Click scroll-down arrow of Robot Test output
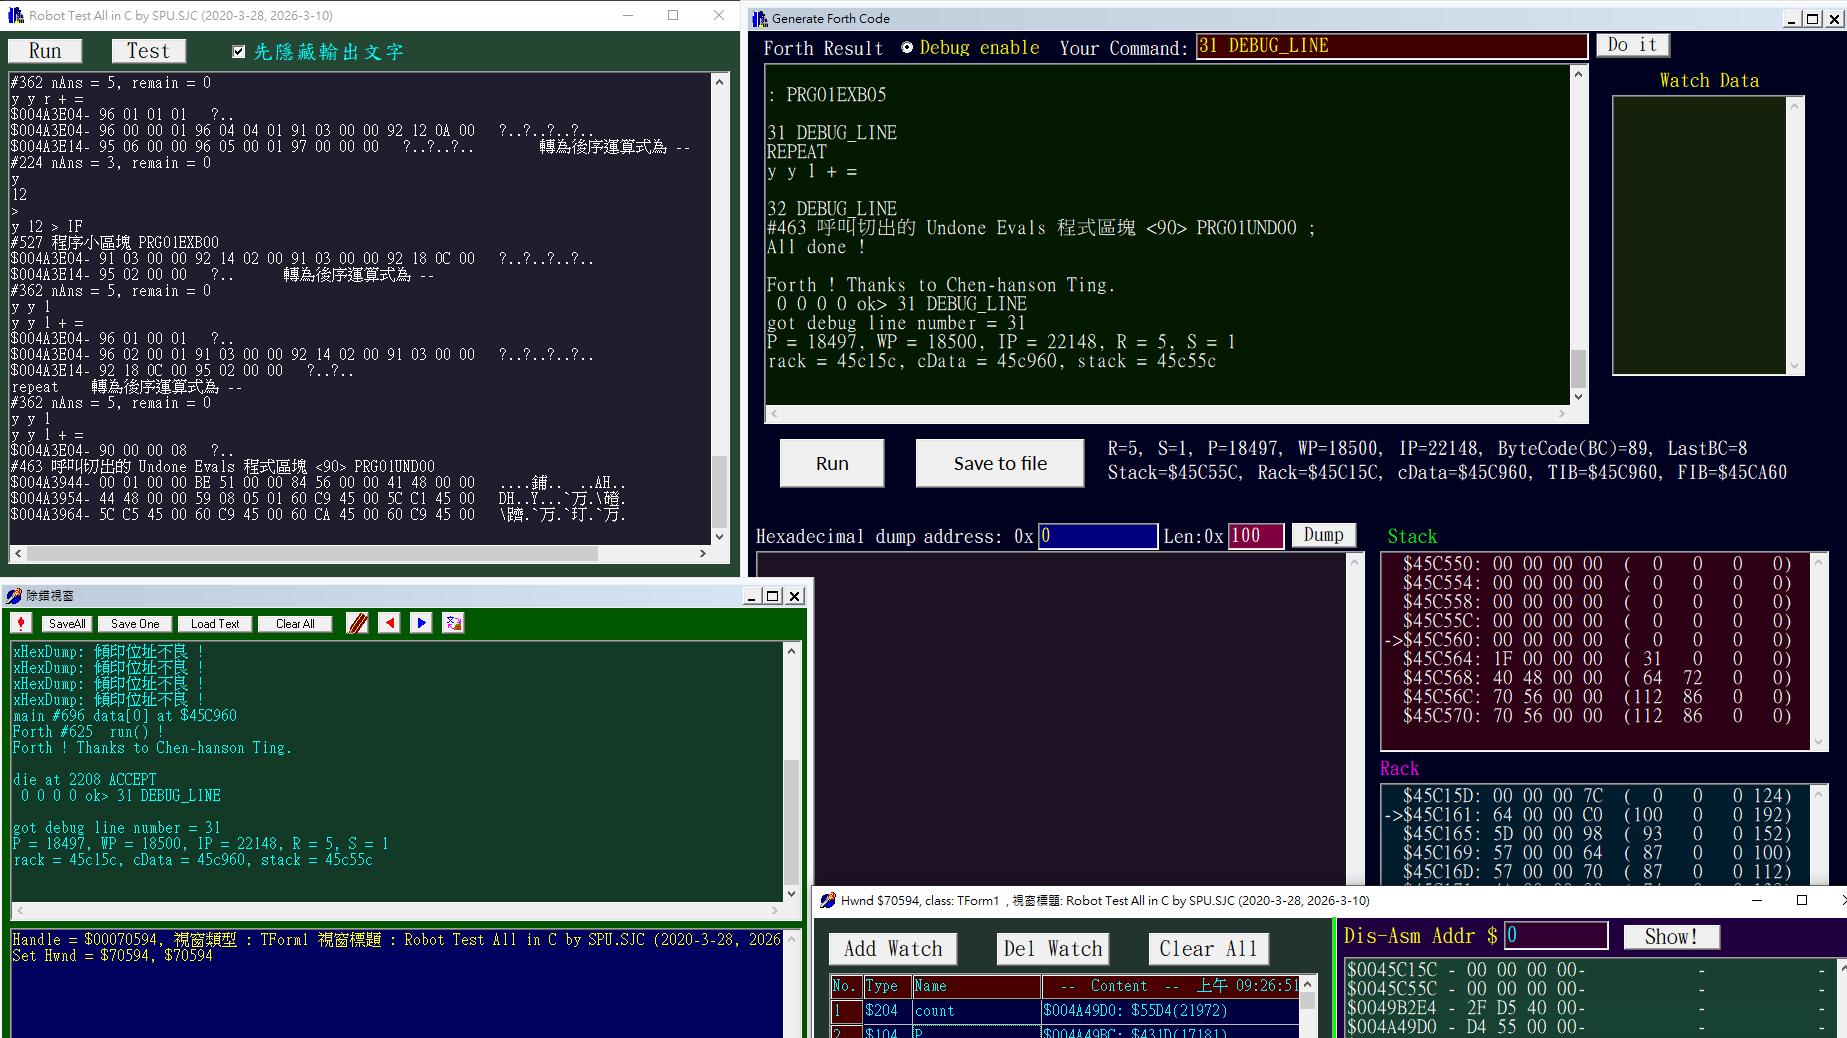The image size is (1847, 1038). [719, 536]
